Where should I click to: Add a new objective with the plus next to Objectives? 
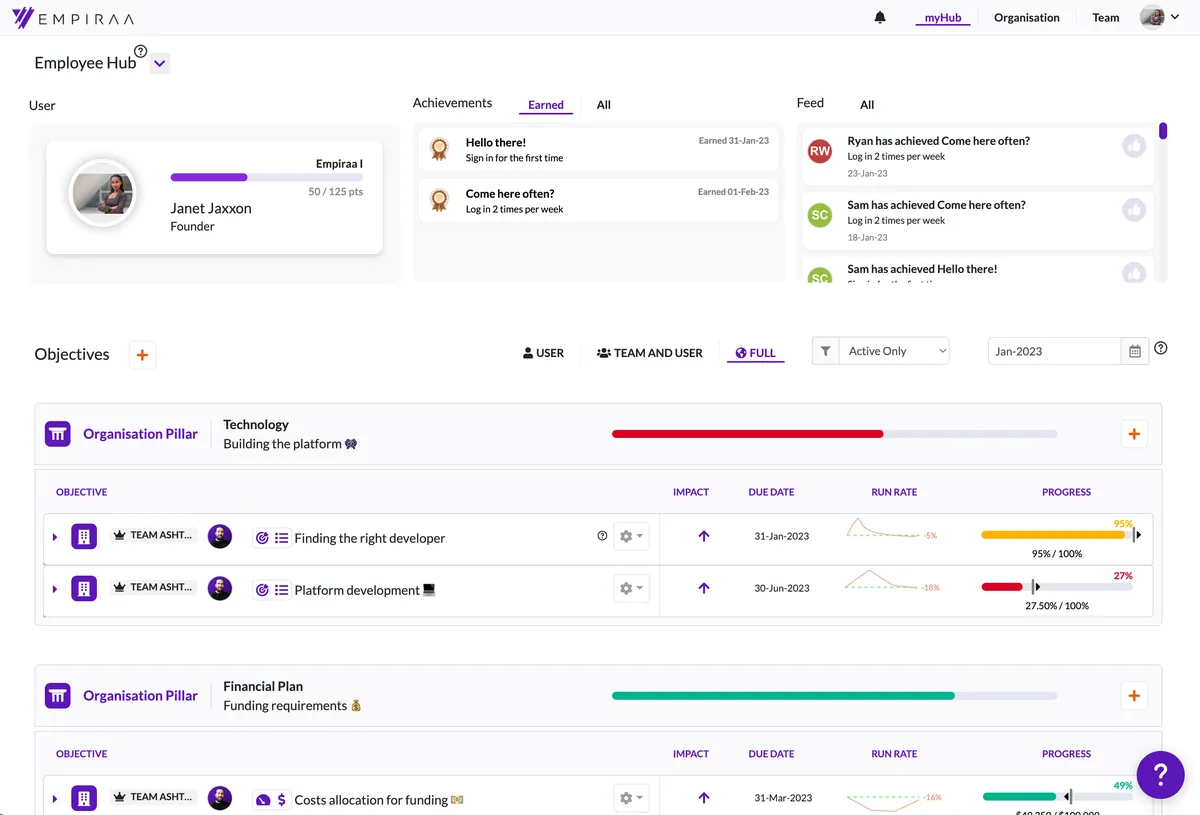point(142,354)
